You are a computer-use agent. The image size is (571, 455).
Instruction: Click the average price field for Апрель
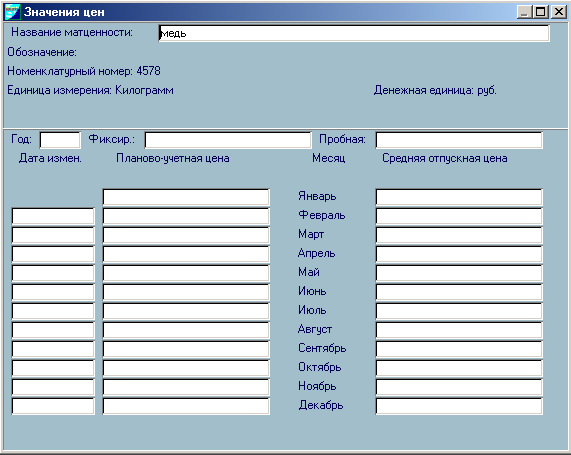[459, 254]
